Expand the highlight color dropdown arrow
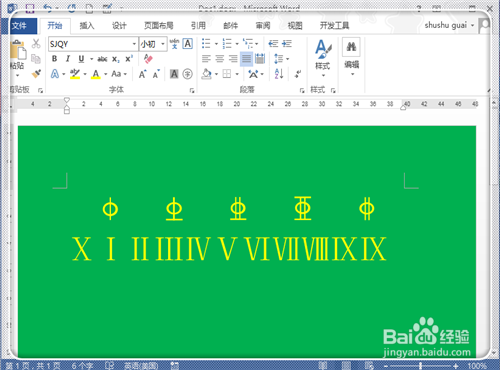Screen dimensions: 500x370 pyautogui.click(x=85, y=74)
